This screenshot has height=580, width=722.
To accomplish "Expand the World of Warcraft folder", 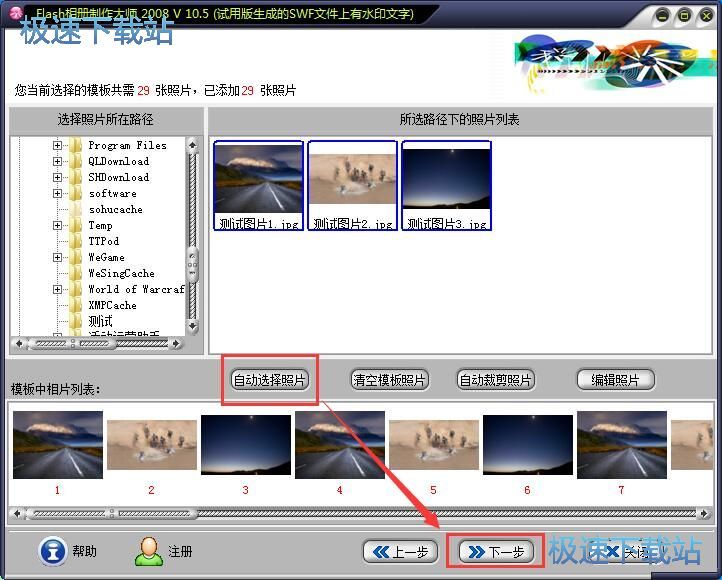I will coord(57,290).
